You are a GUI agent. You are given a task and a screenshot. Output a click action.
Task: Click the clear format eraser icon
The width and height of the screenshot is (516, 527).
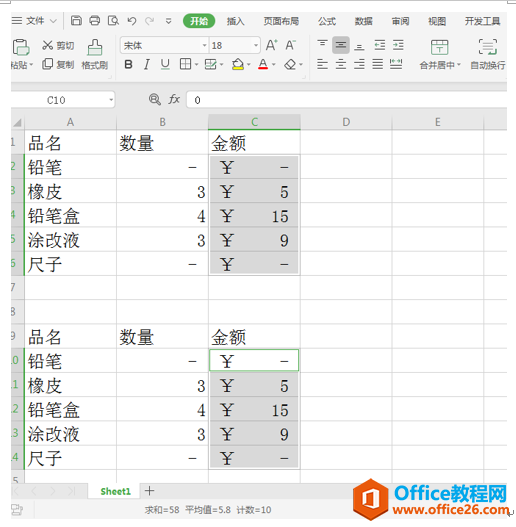(290, 64)
